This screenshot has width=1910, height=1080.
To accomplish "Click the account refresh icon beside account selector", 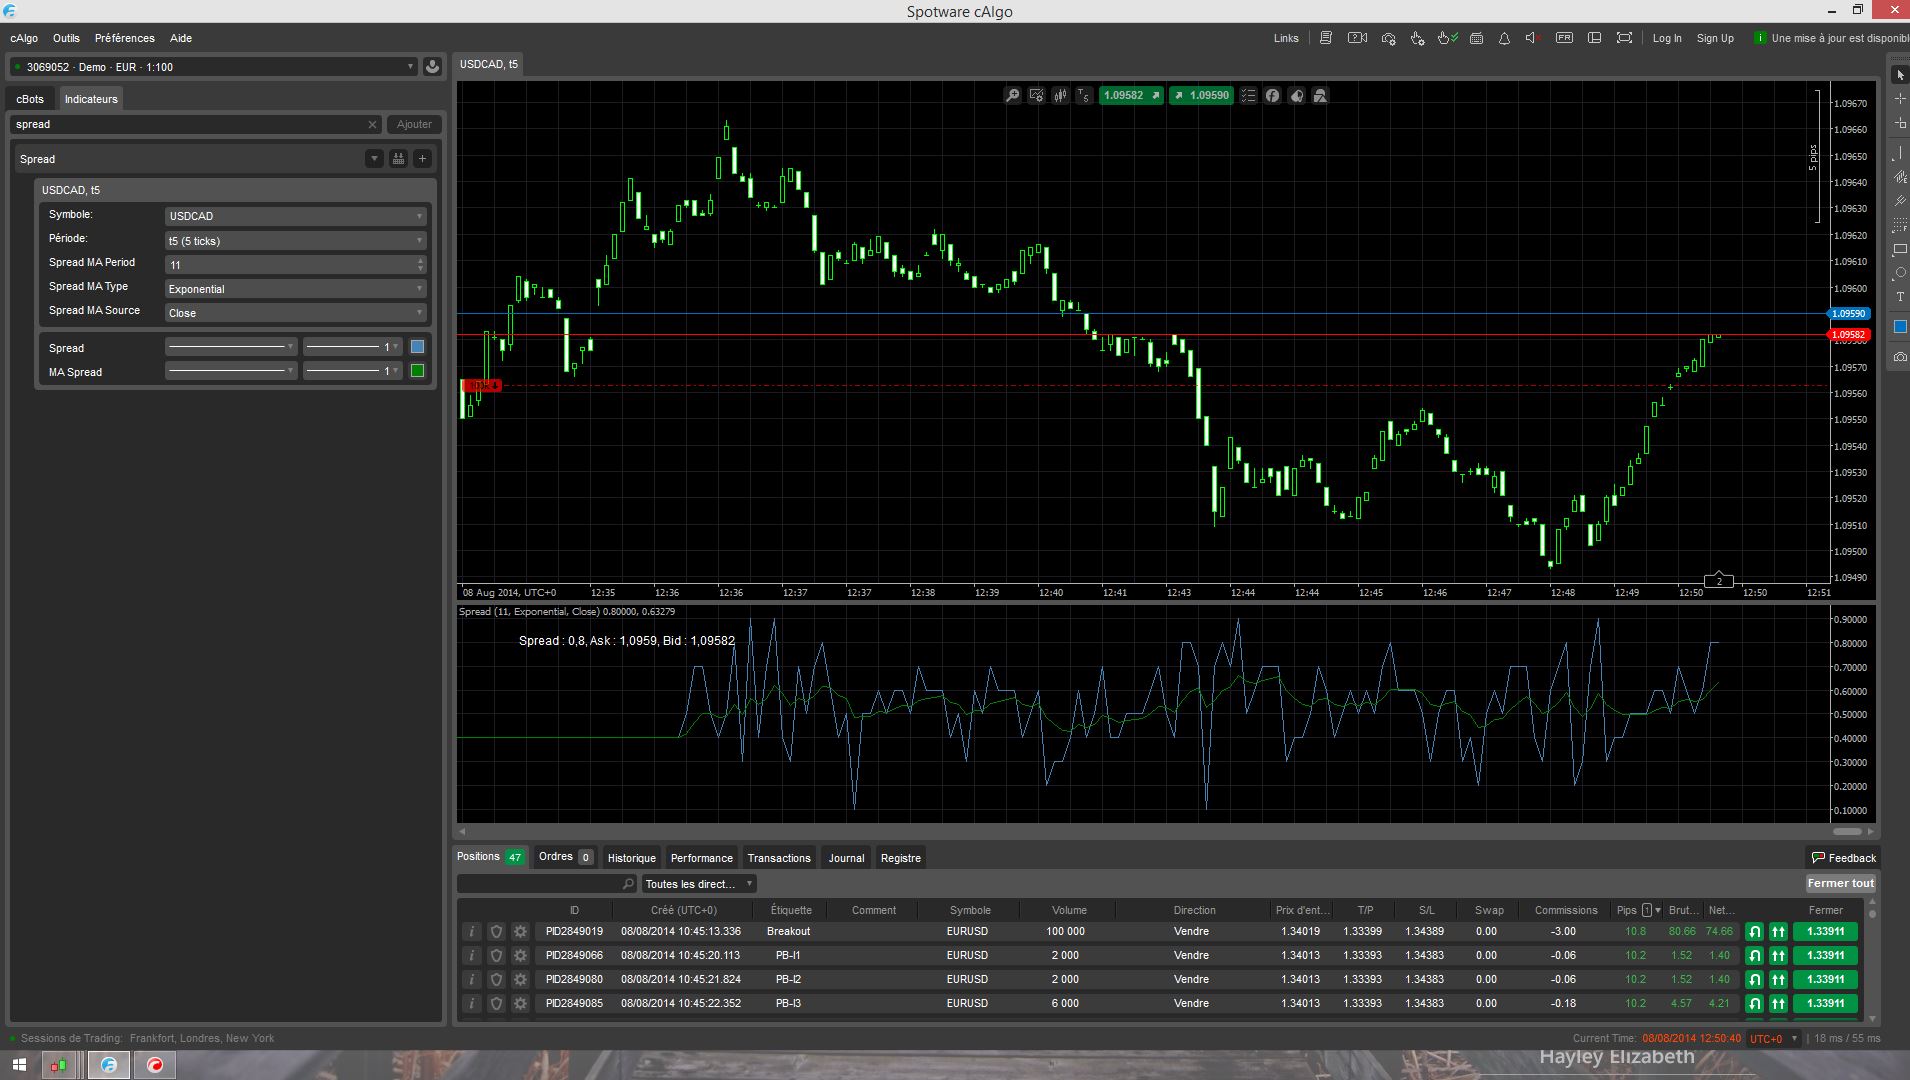I will (432, 67).
